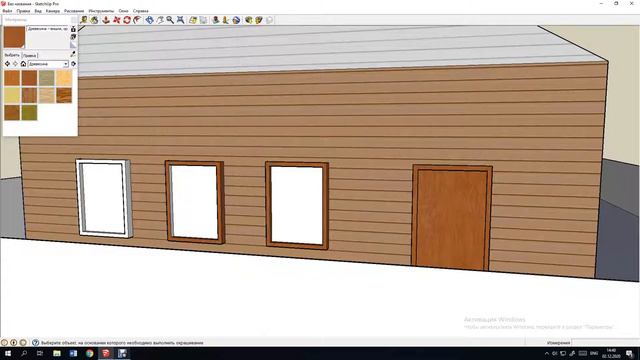Click the back arrow in materials browser

[7, 64]
